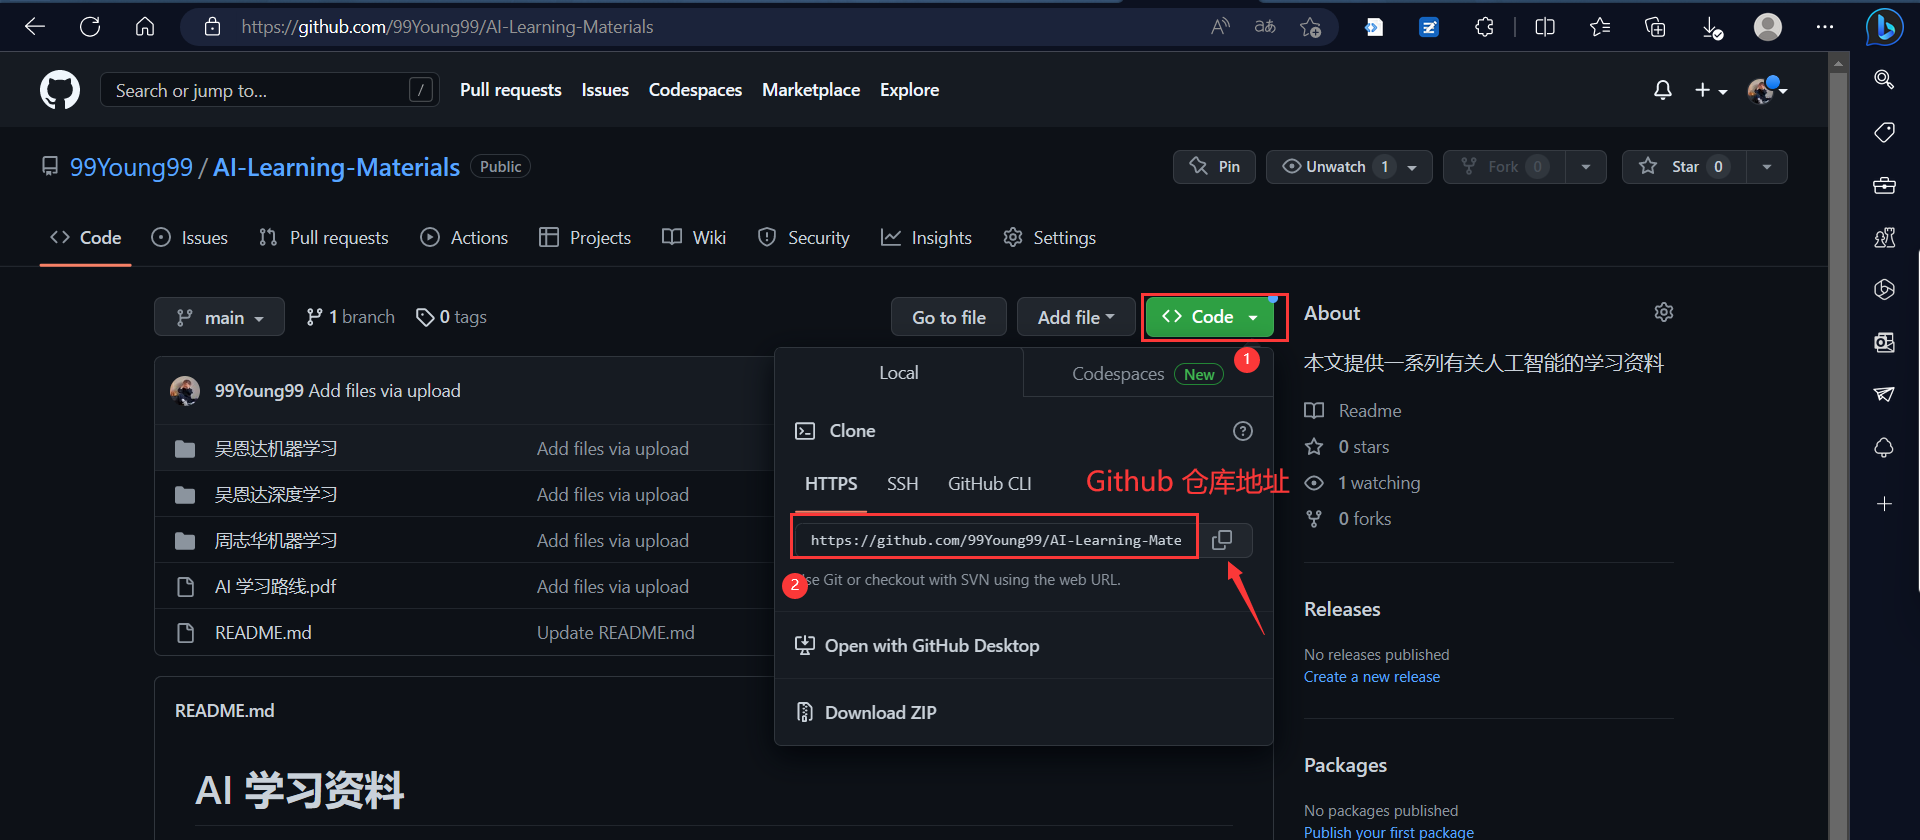
Task: Open the main branch selector
Action: point(219,317)
